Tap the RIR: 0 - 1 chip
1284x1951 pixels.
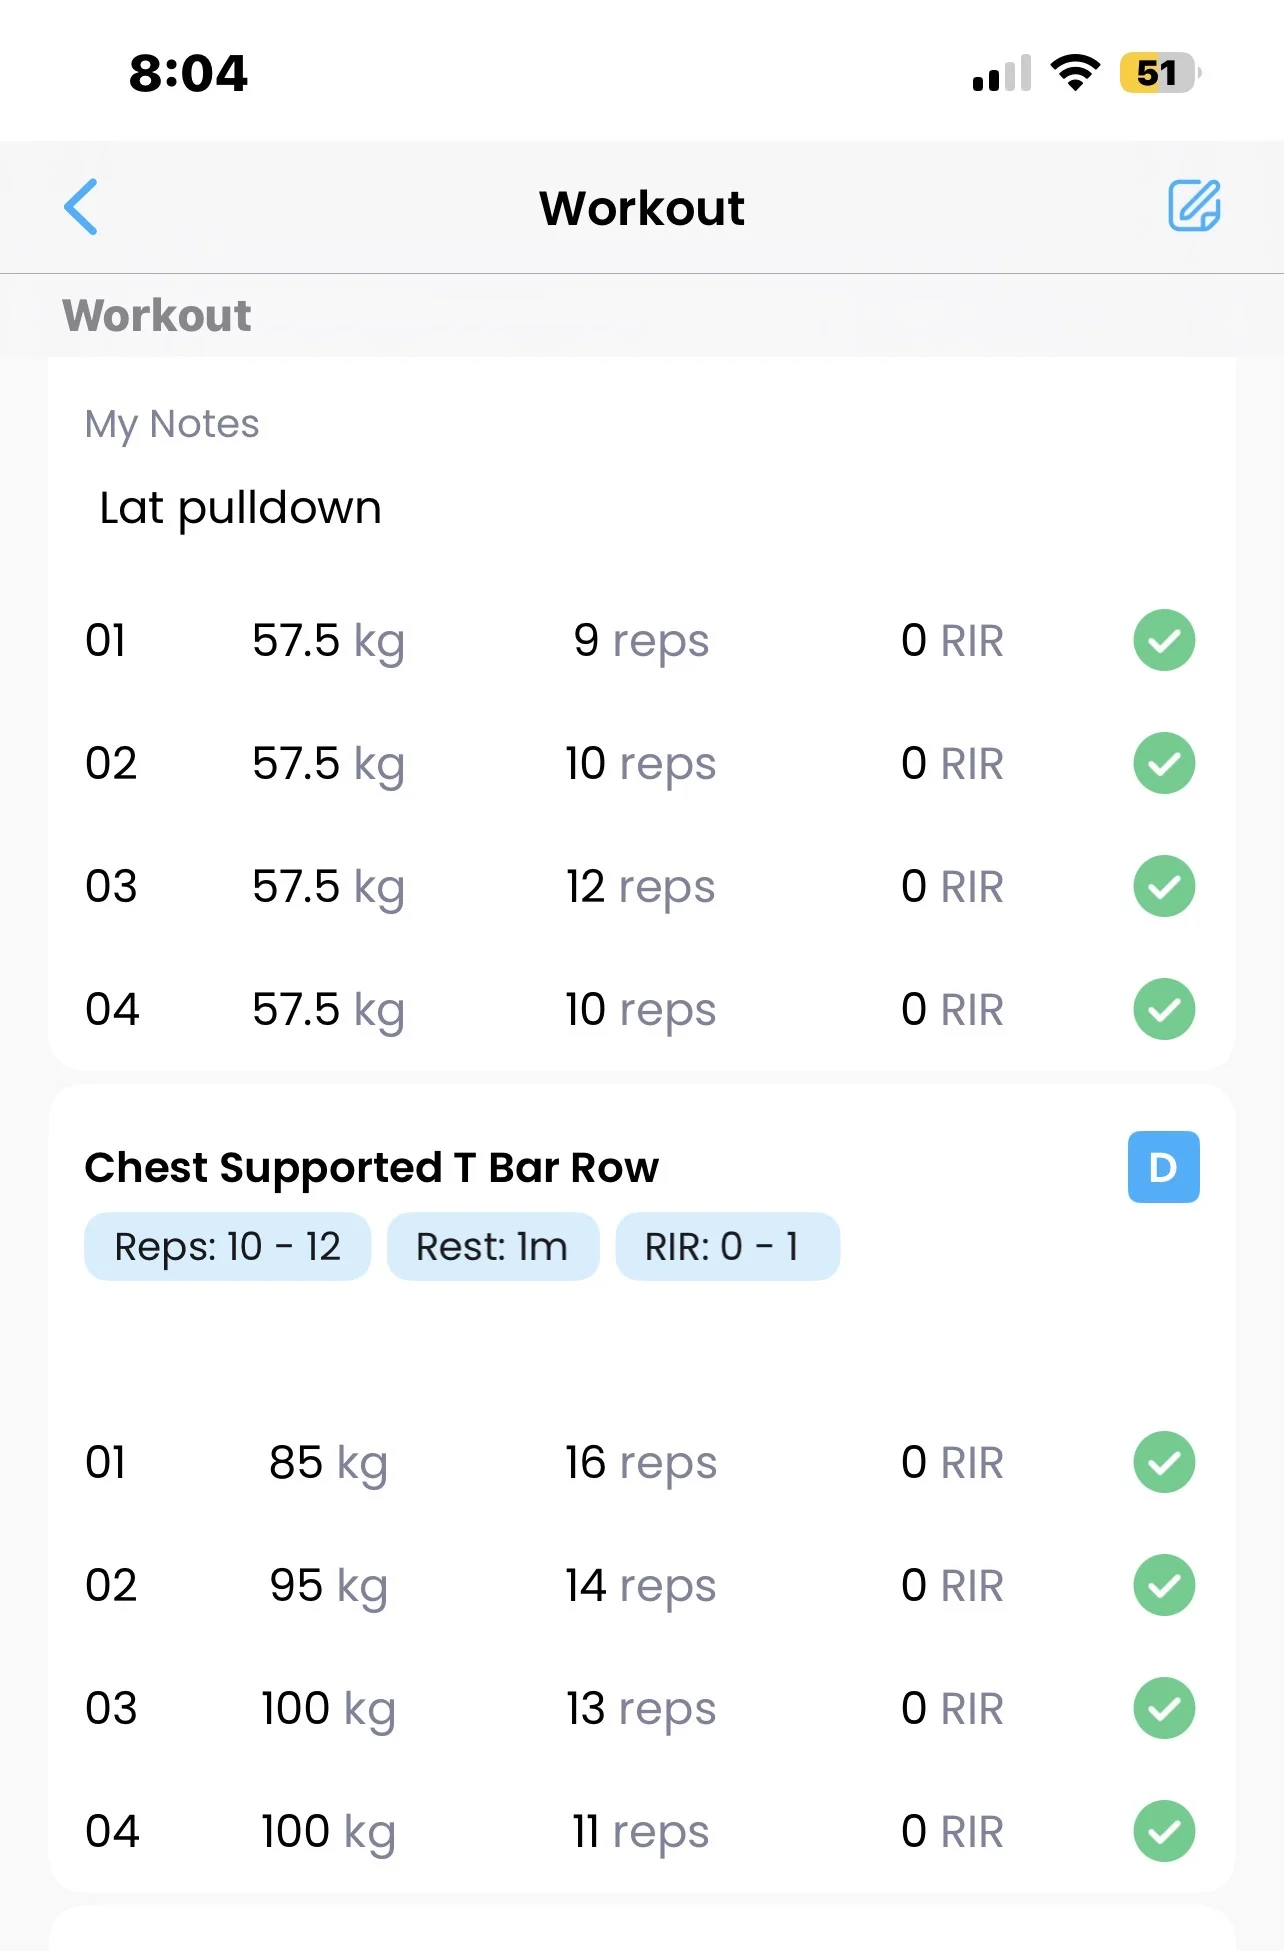727,1247
